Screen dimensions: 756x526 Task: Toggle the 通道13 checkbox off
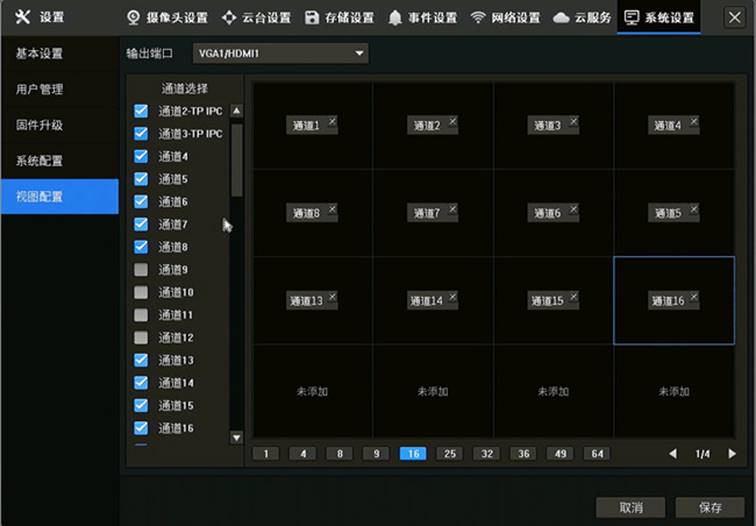[x=141, y=360]
